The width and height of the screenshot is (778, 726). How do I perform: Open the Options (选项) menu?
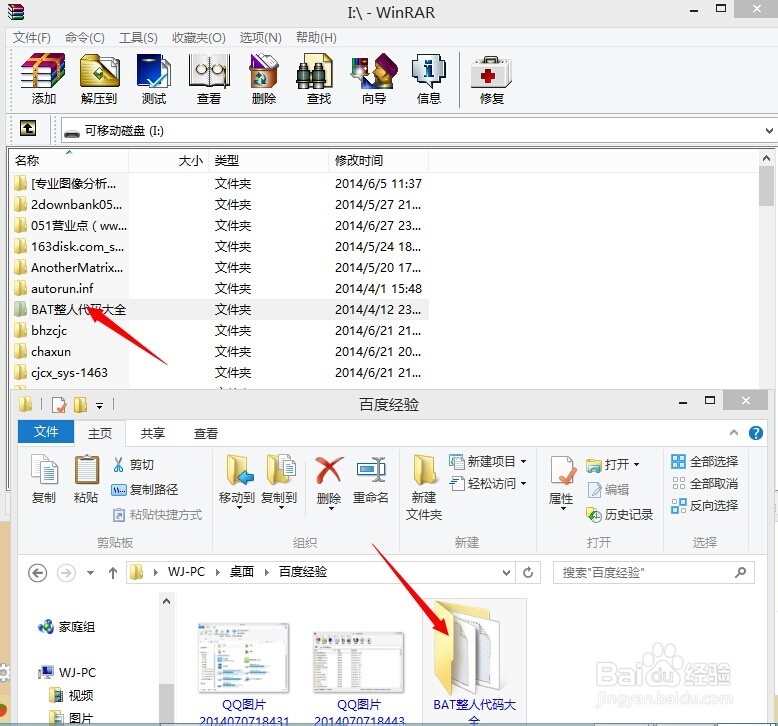260,38
